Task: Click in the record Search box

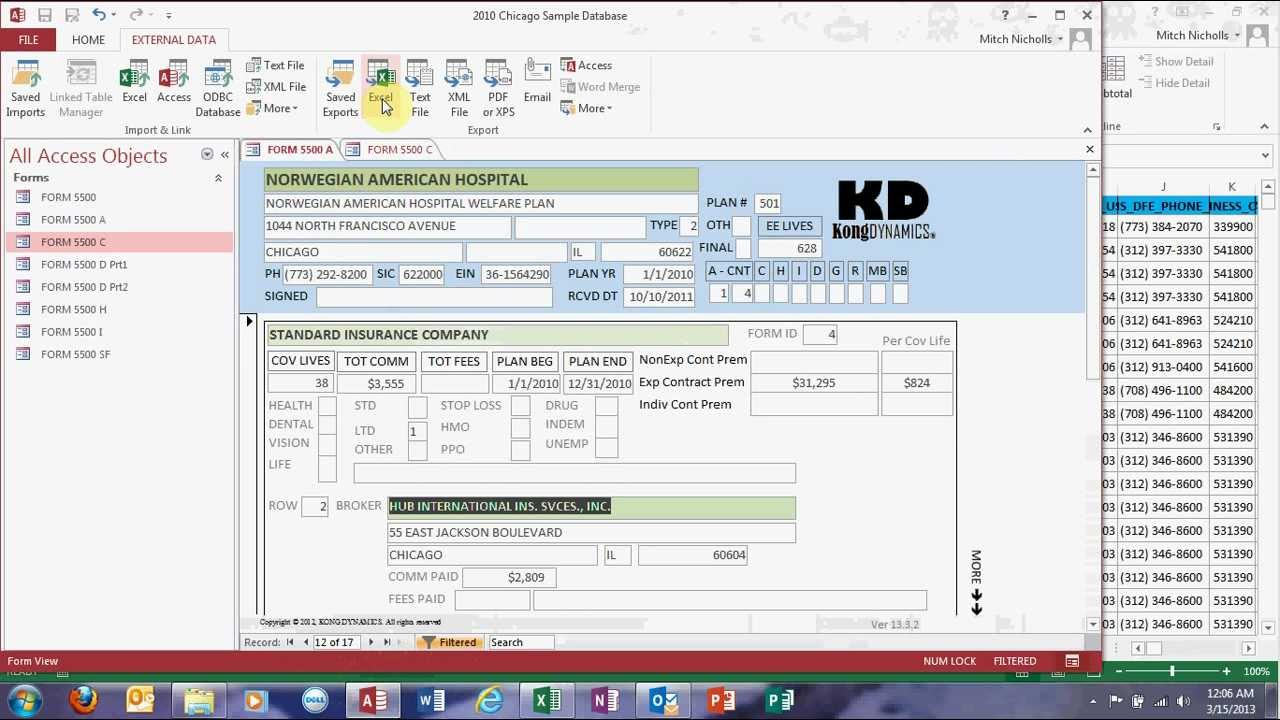Action: [520, 642]
